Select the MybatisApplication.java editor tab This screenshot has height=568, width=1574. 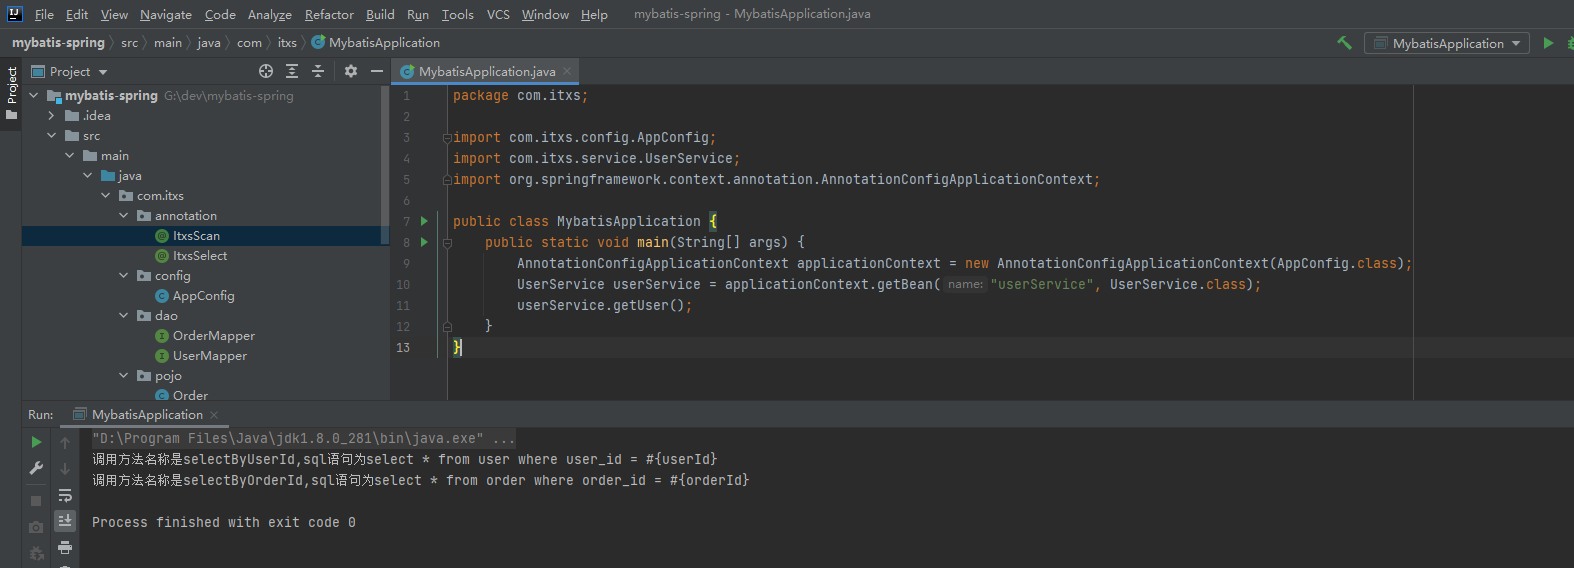tap(486, 71)
